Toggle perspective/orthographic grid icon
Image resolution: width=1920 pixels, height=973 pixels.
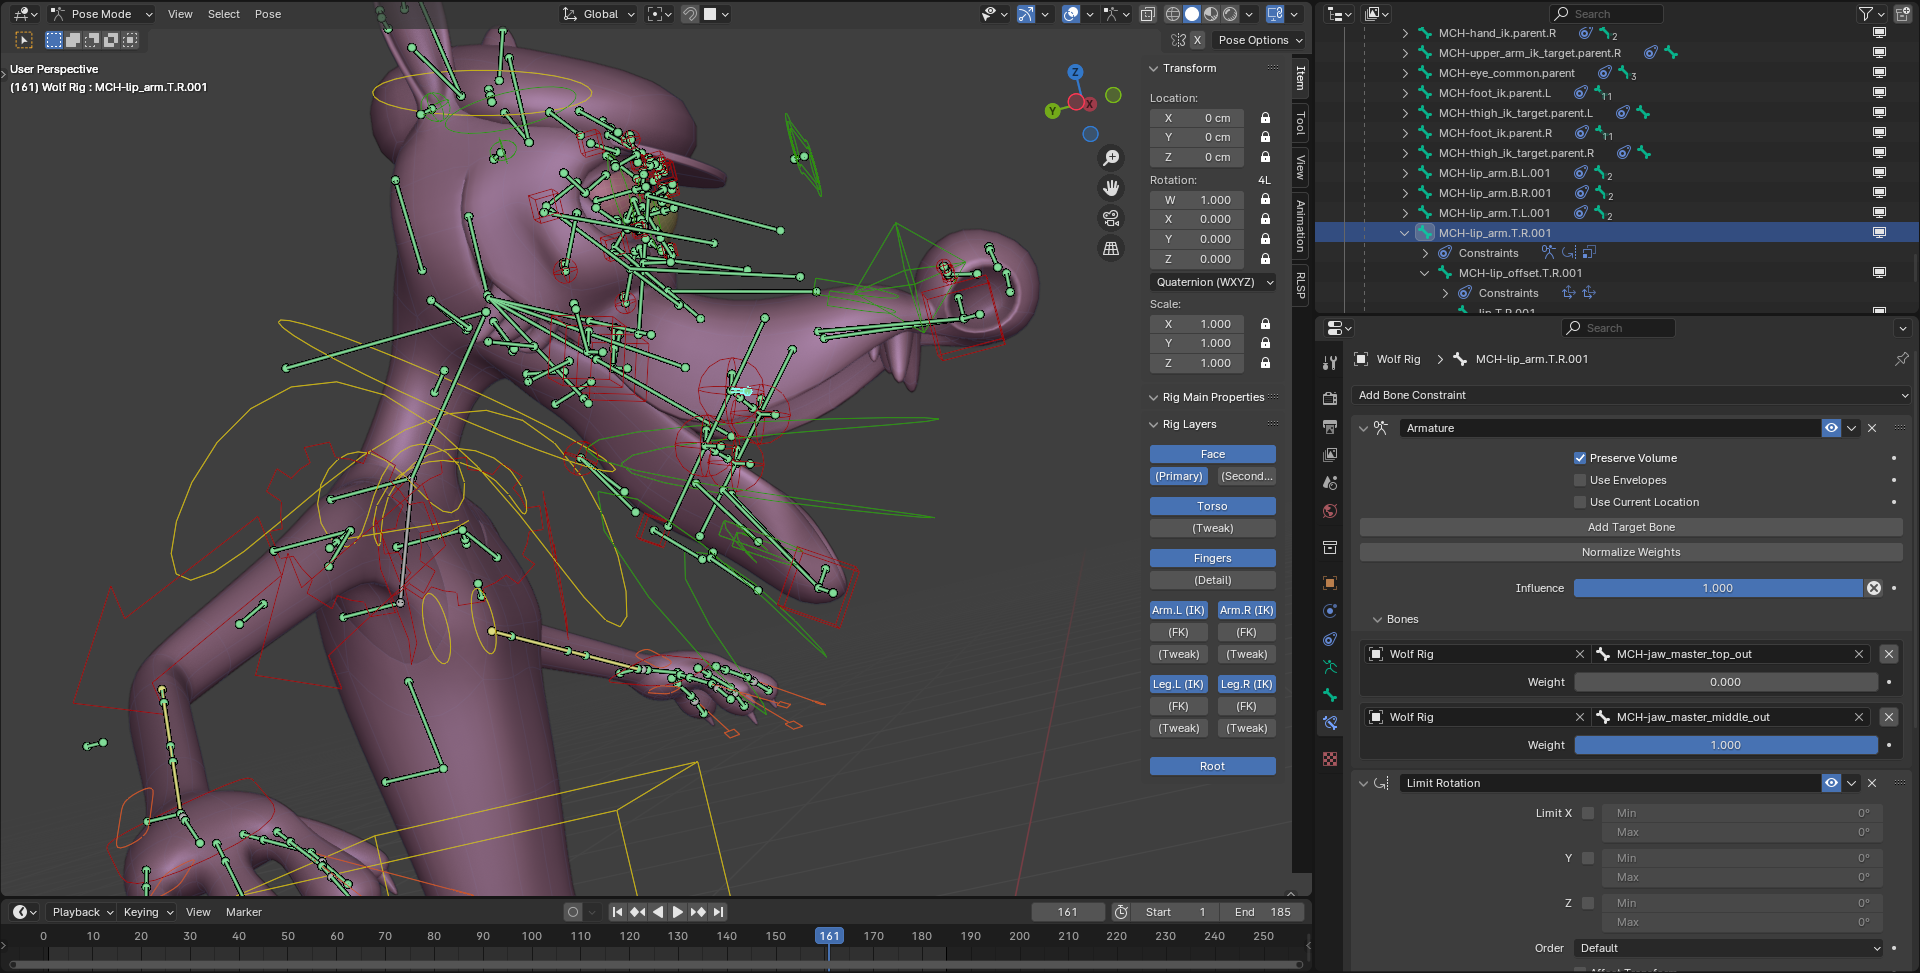1111,248
